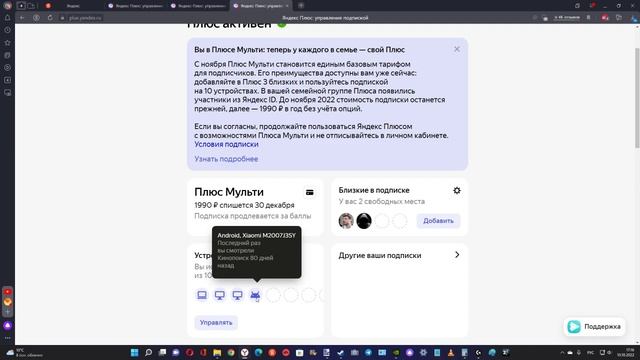Open VLC player from the taskbar
This screenshot has width=640, height=360.
coord(451,352)
